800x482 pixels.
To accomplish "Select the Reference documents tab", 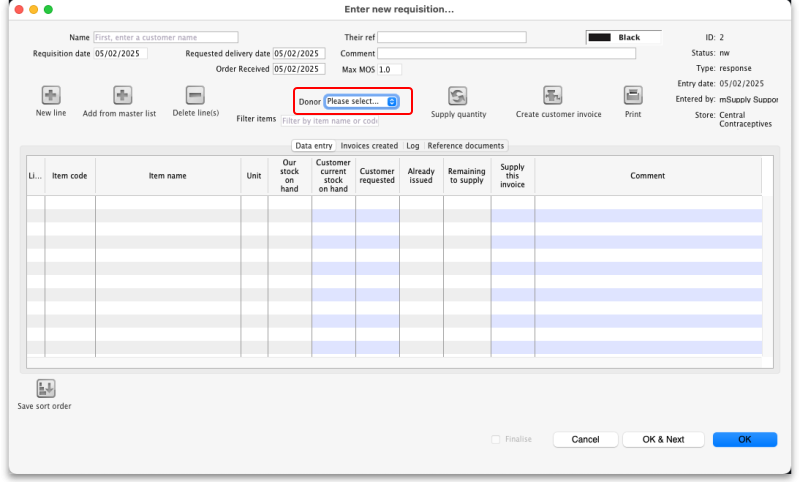I will [466, 146].
